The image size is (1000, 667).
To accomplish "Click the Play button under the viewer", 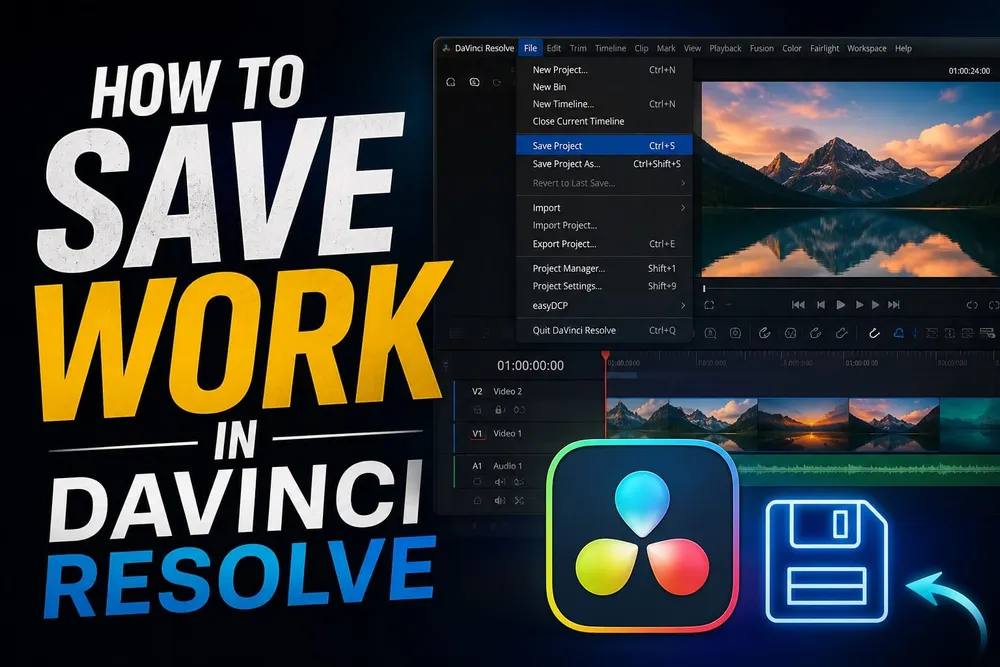I will [x=841, y=305].
